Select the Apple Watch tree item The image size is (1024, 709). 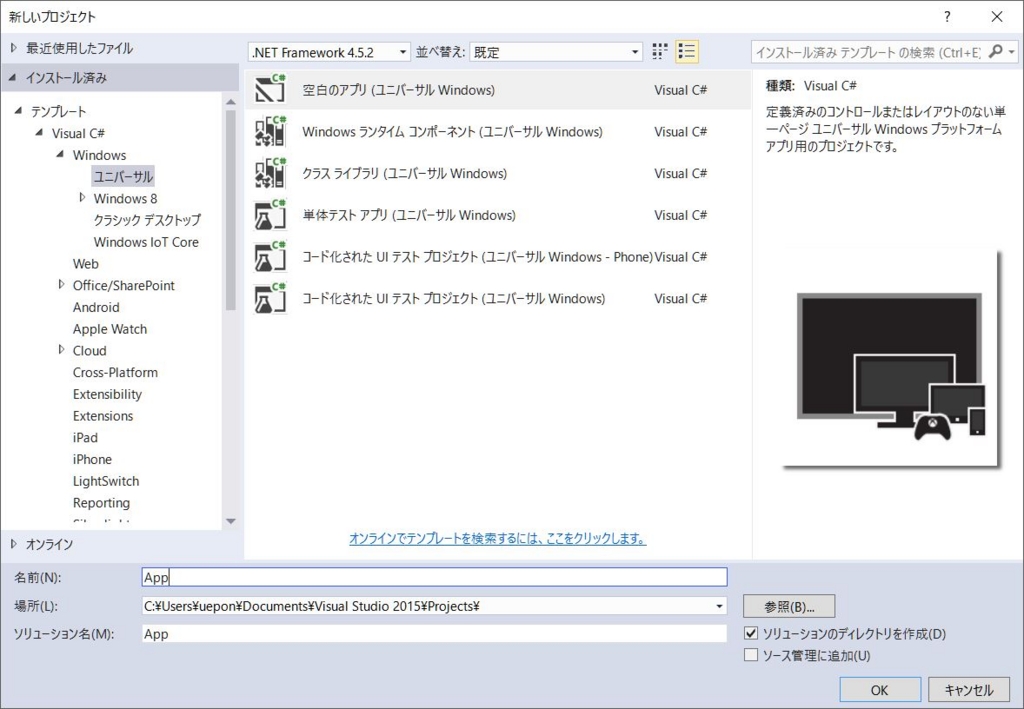110,329
